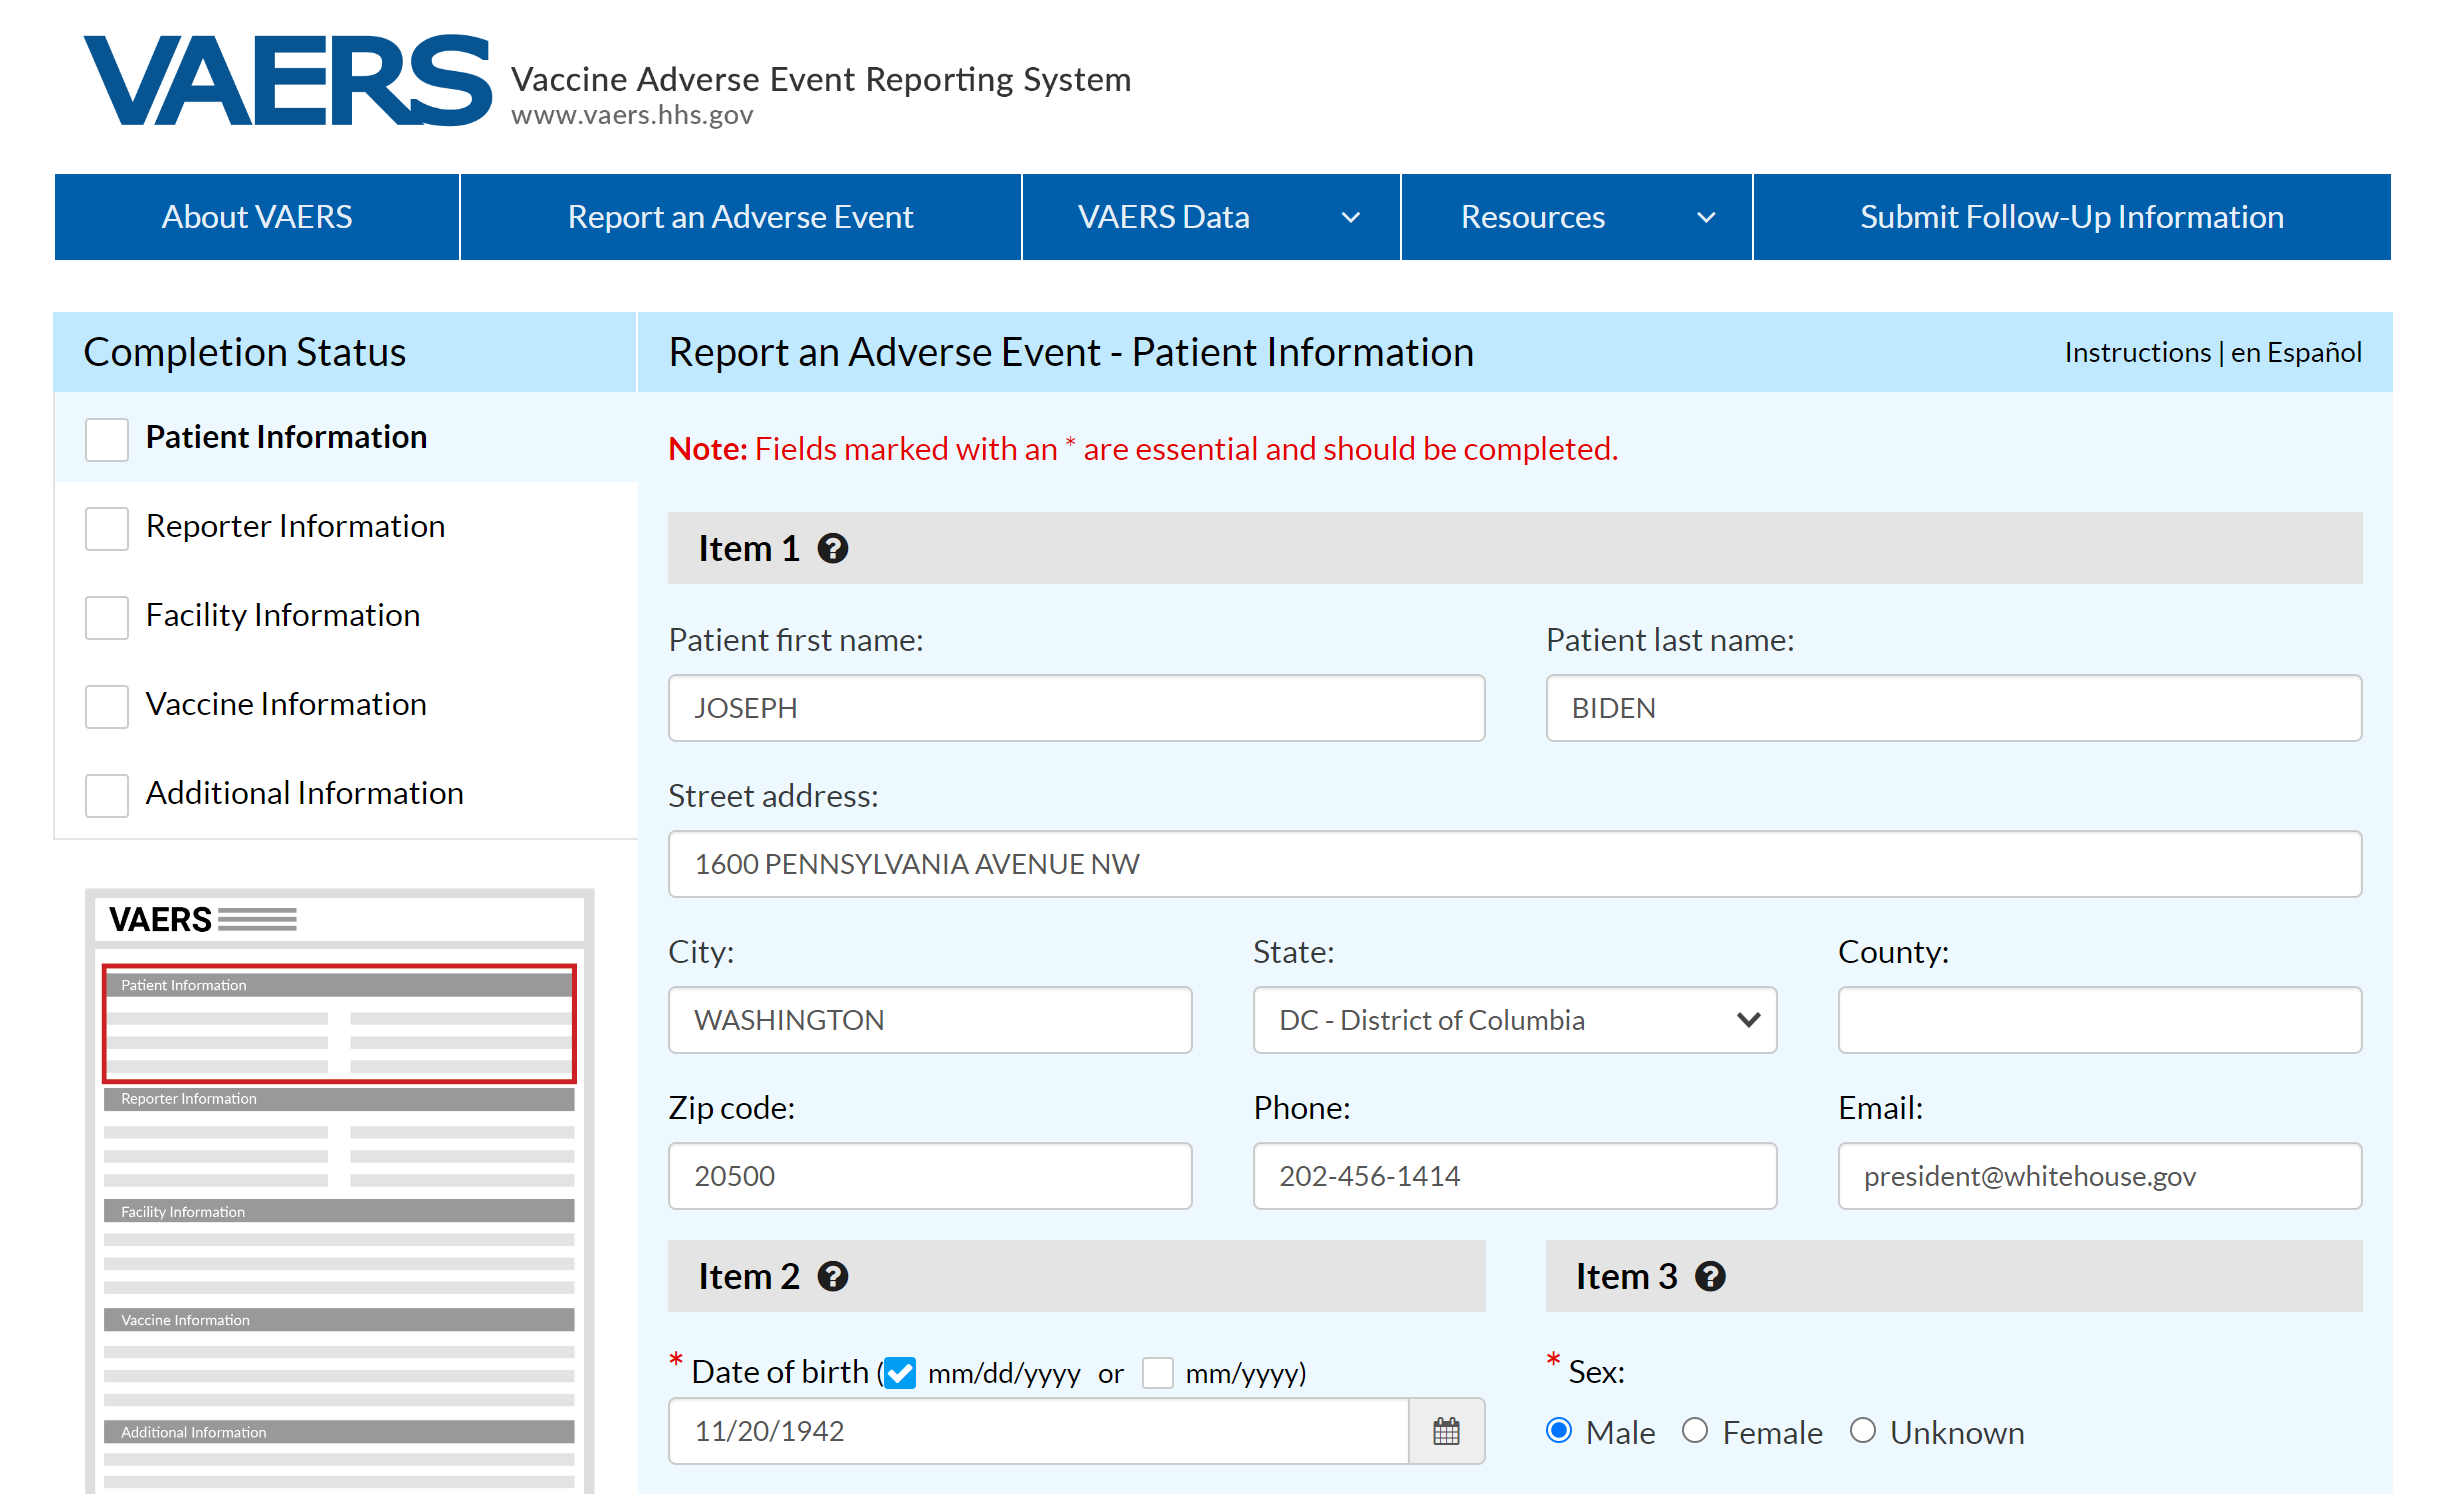This screenshot has width=2452, height=1494.
Task: Select the Female sex radio button
Action: click(x=1695, y=1431)
